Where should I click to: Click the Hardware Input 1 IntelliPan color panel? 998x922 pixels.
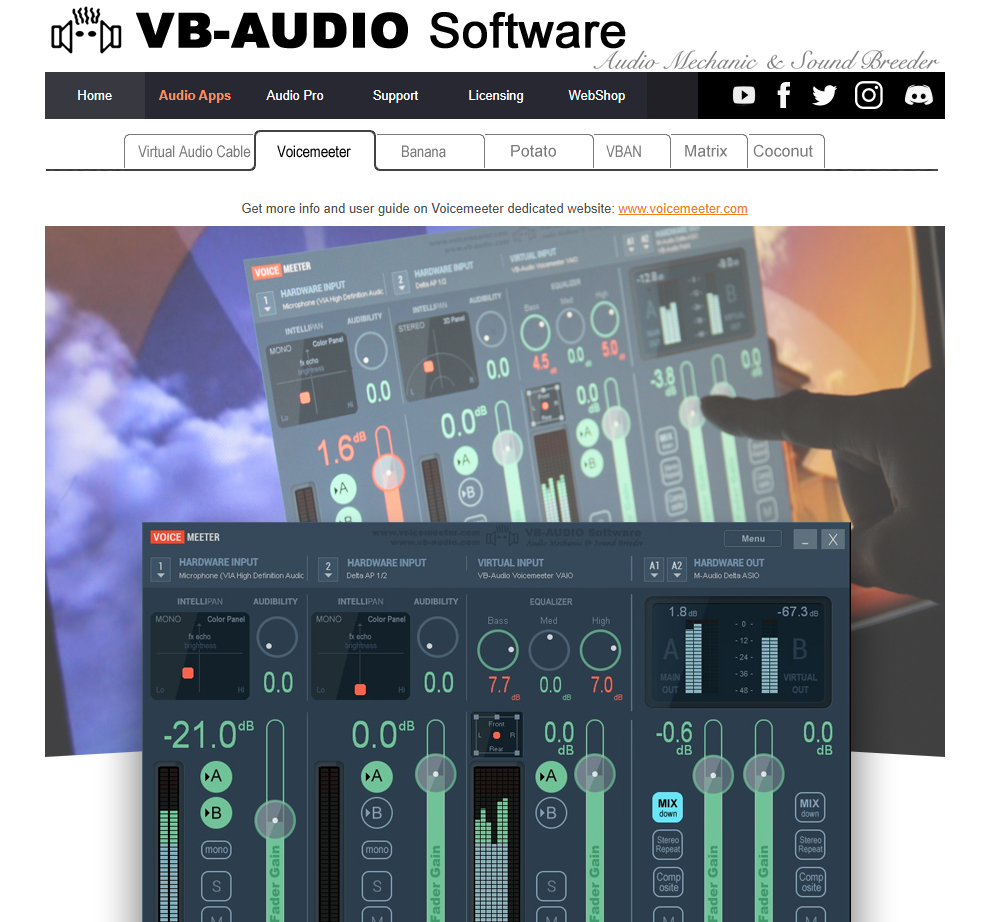(199, 656)
